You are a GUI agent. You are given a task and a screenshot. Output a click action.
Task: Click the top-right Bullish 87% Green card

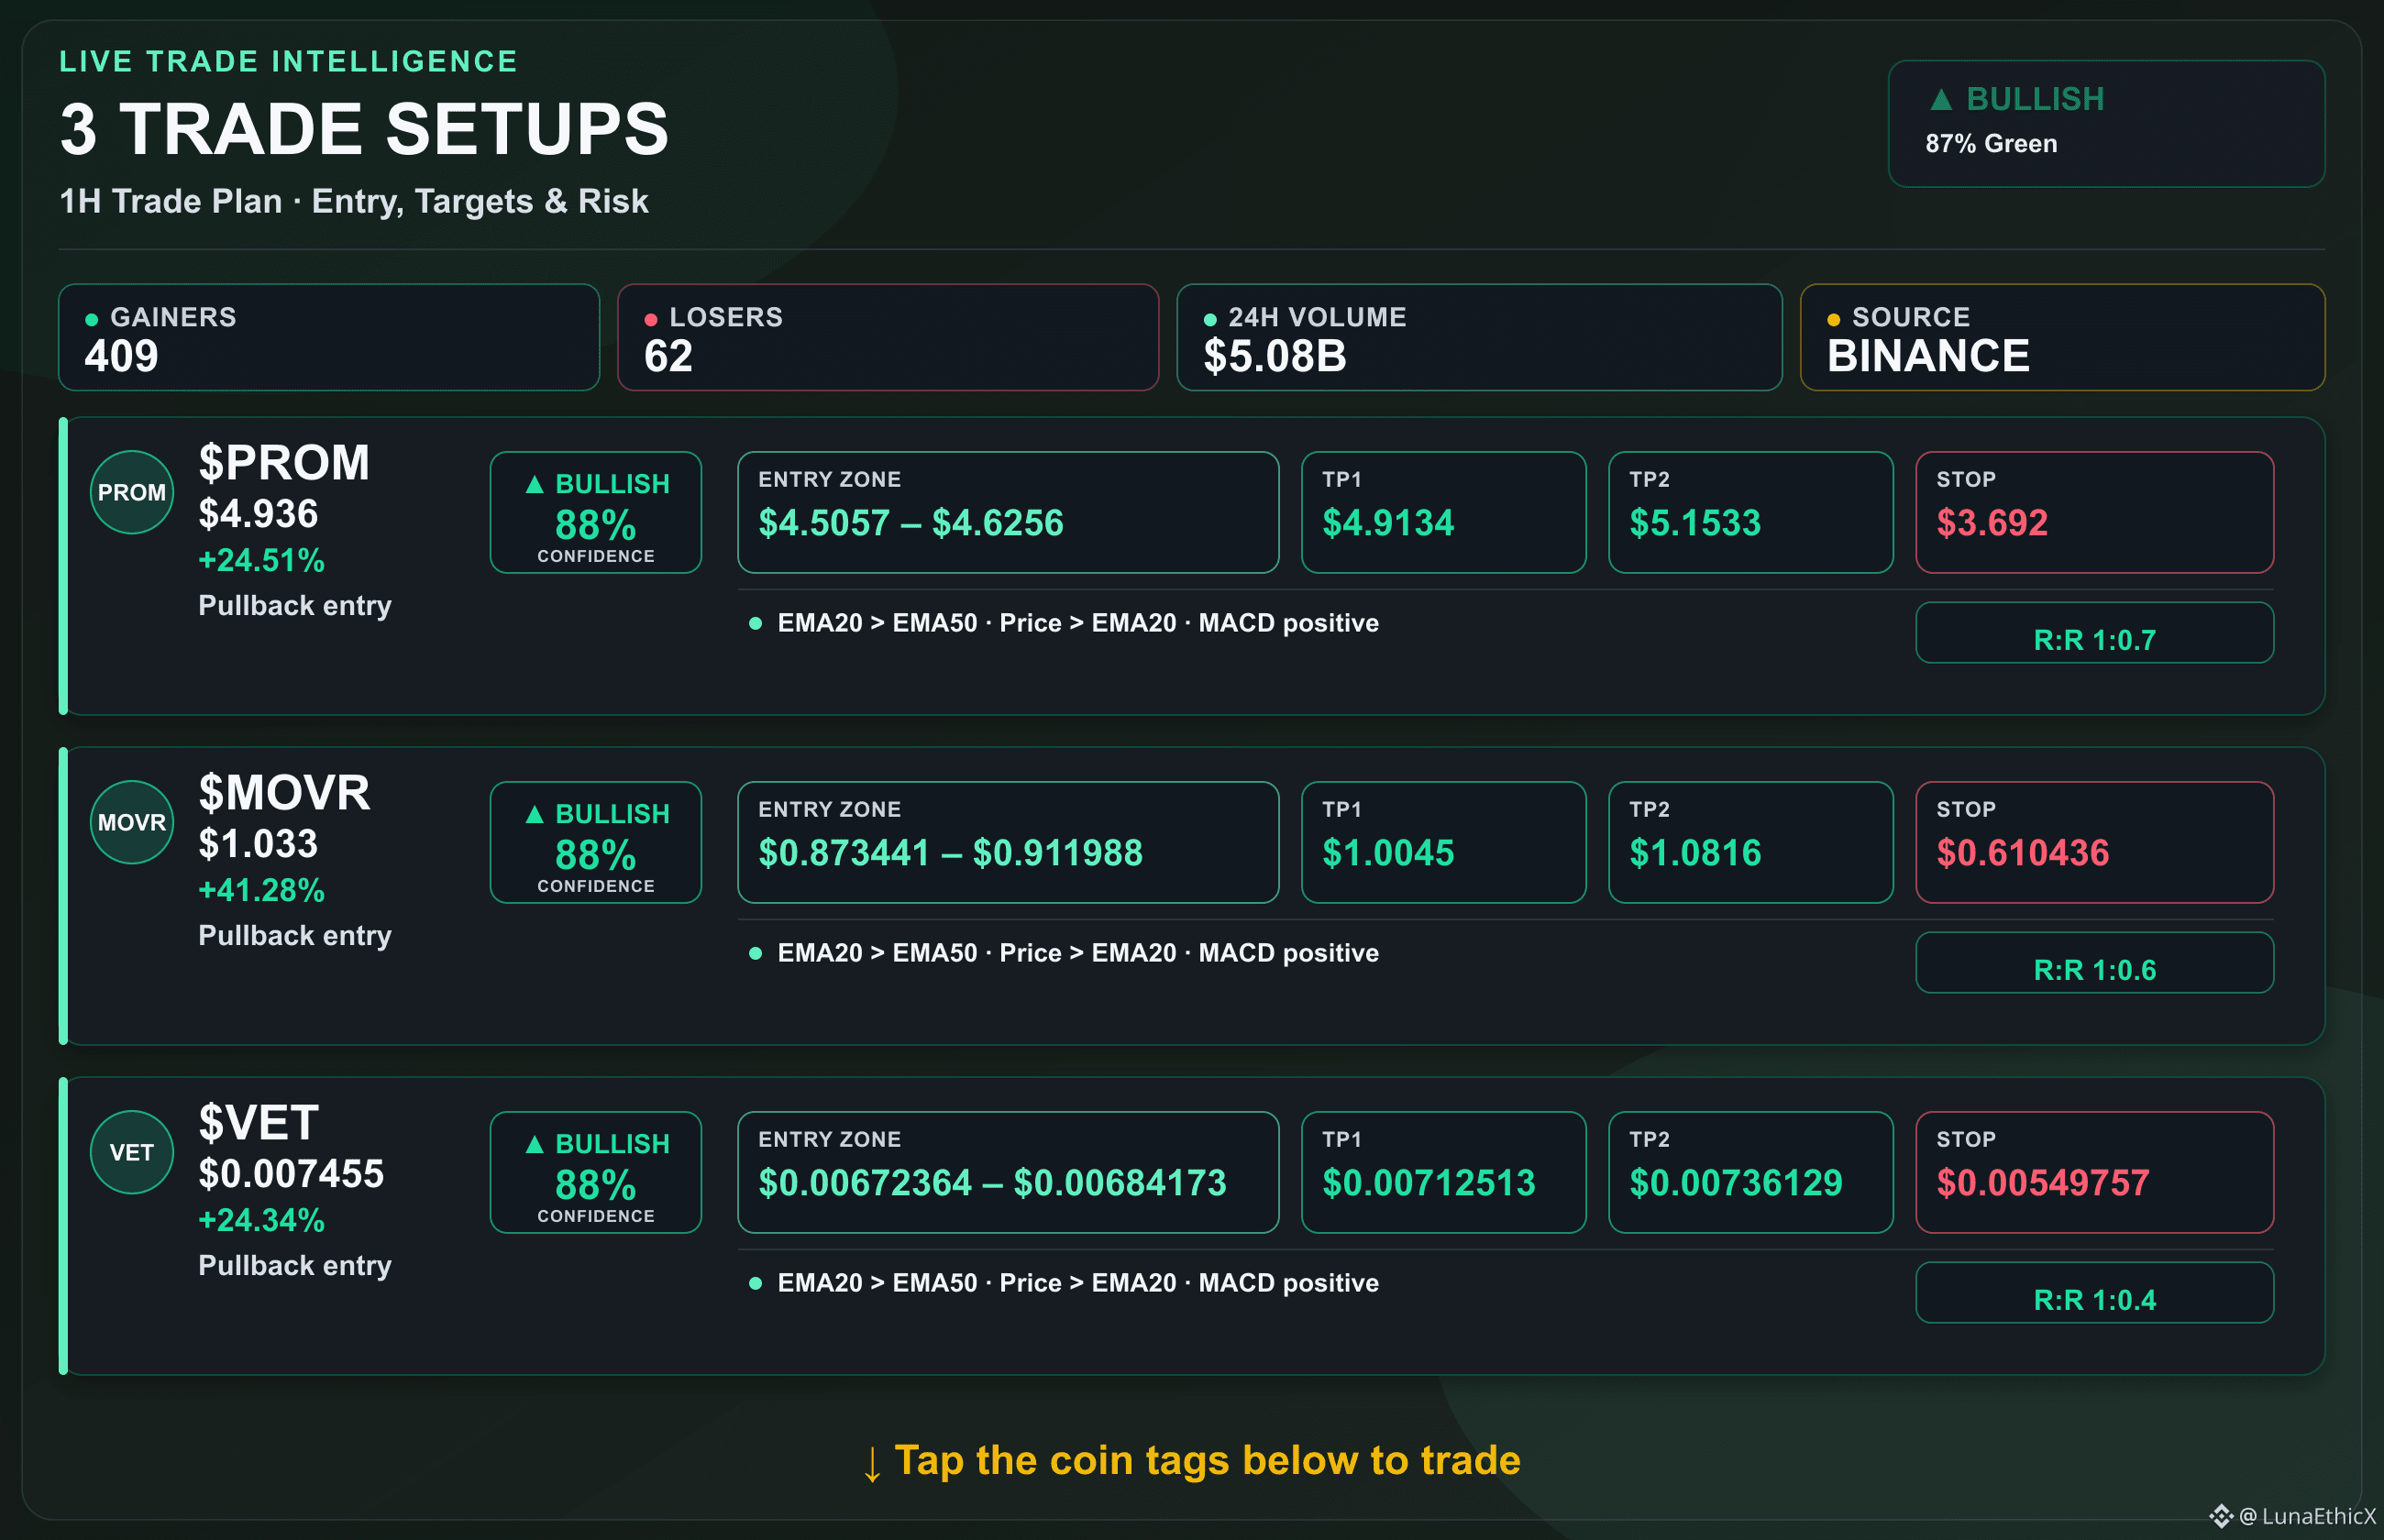(2106, 123)
